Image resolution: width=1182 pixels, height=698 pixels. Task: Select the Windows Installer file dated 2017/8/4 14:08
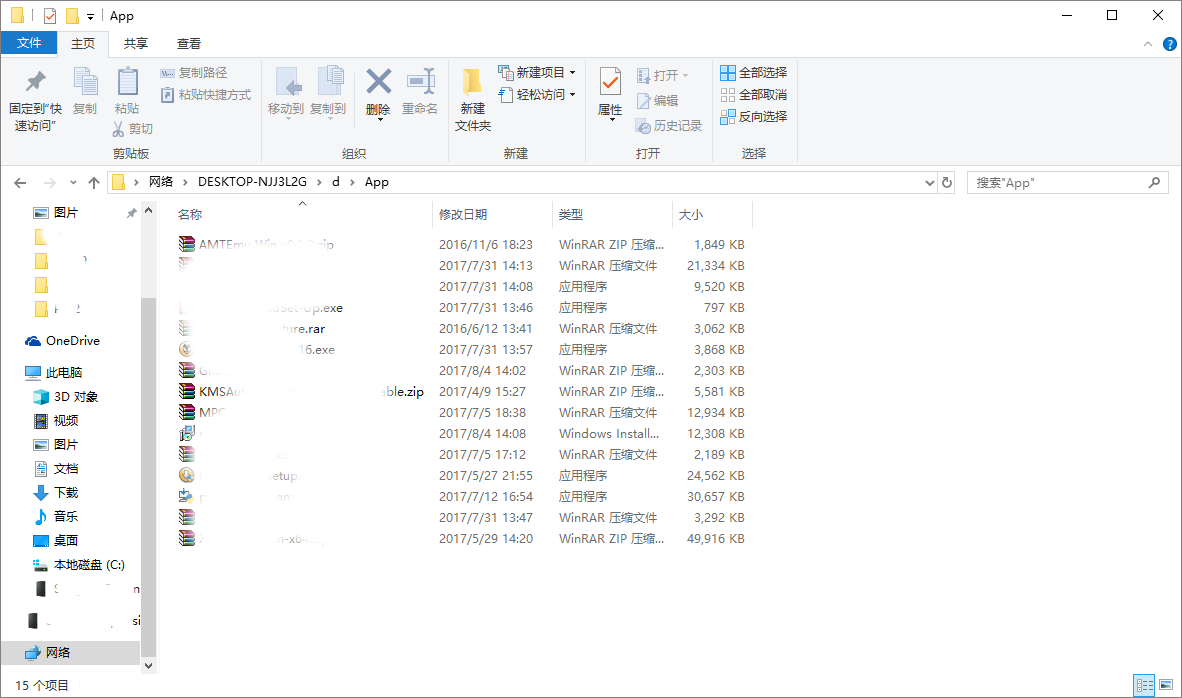pyautogui.click(x=461, y=433)
